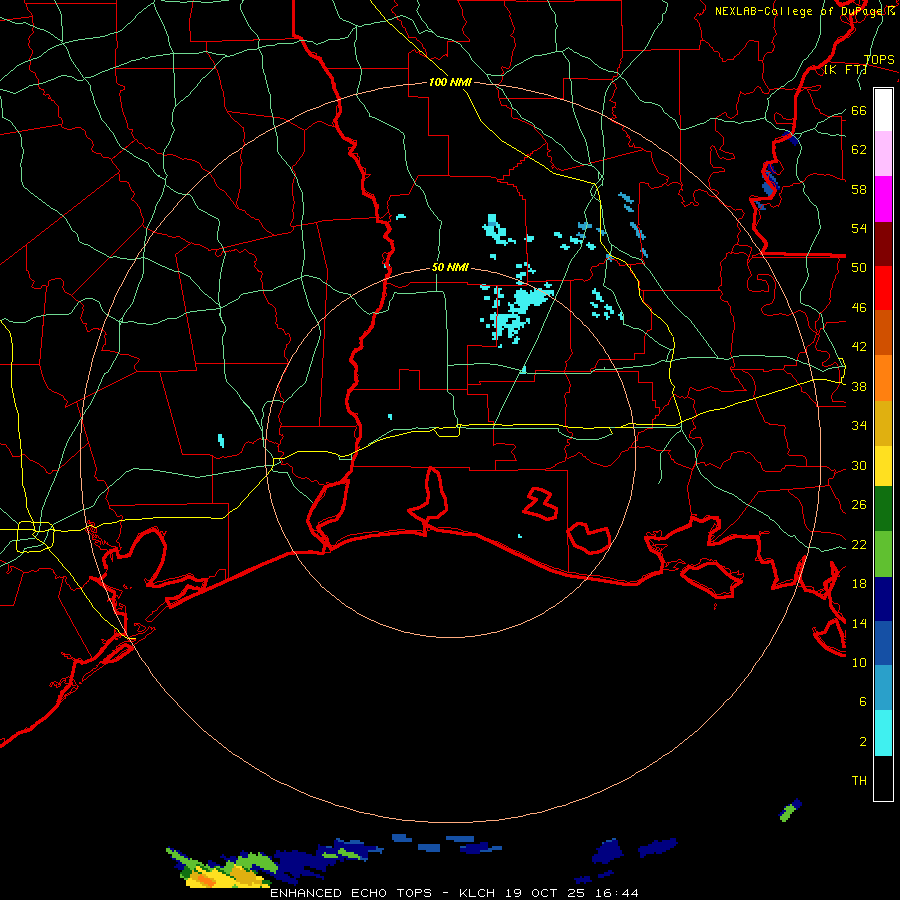Click the 34 legend value
The width and height of the screenshot is (900, 900).
(x=859, y=425)
